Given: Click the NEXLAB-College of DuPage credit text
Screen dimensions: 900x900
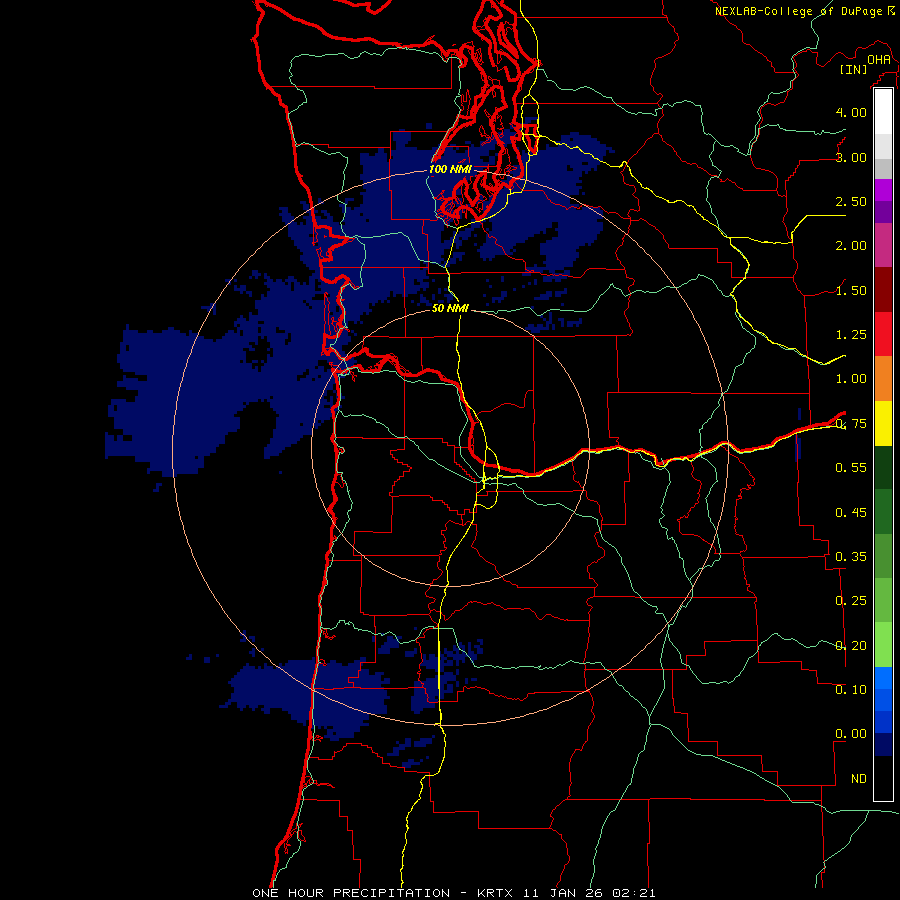Looking at the screenshot, I should pos(798,11).
